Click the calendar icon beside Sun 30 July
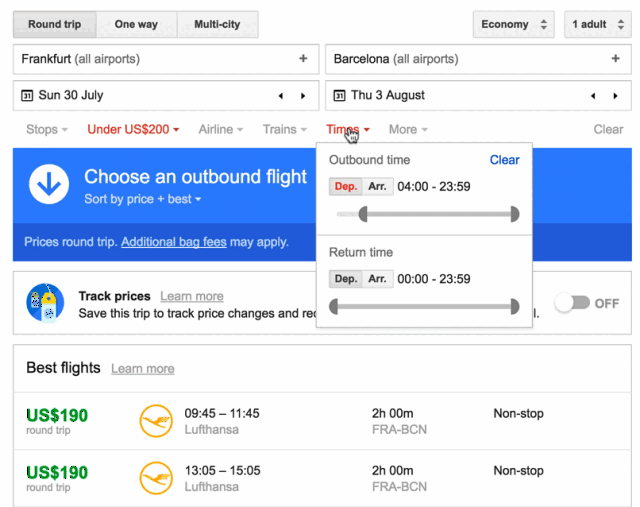The width and height of the screenshot is (640, 507). pos(27,96)
